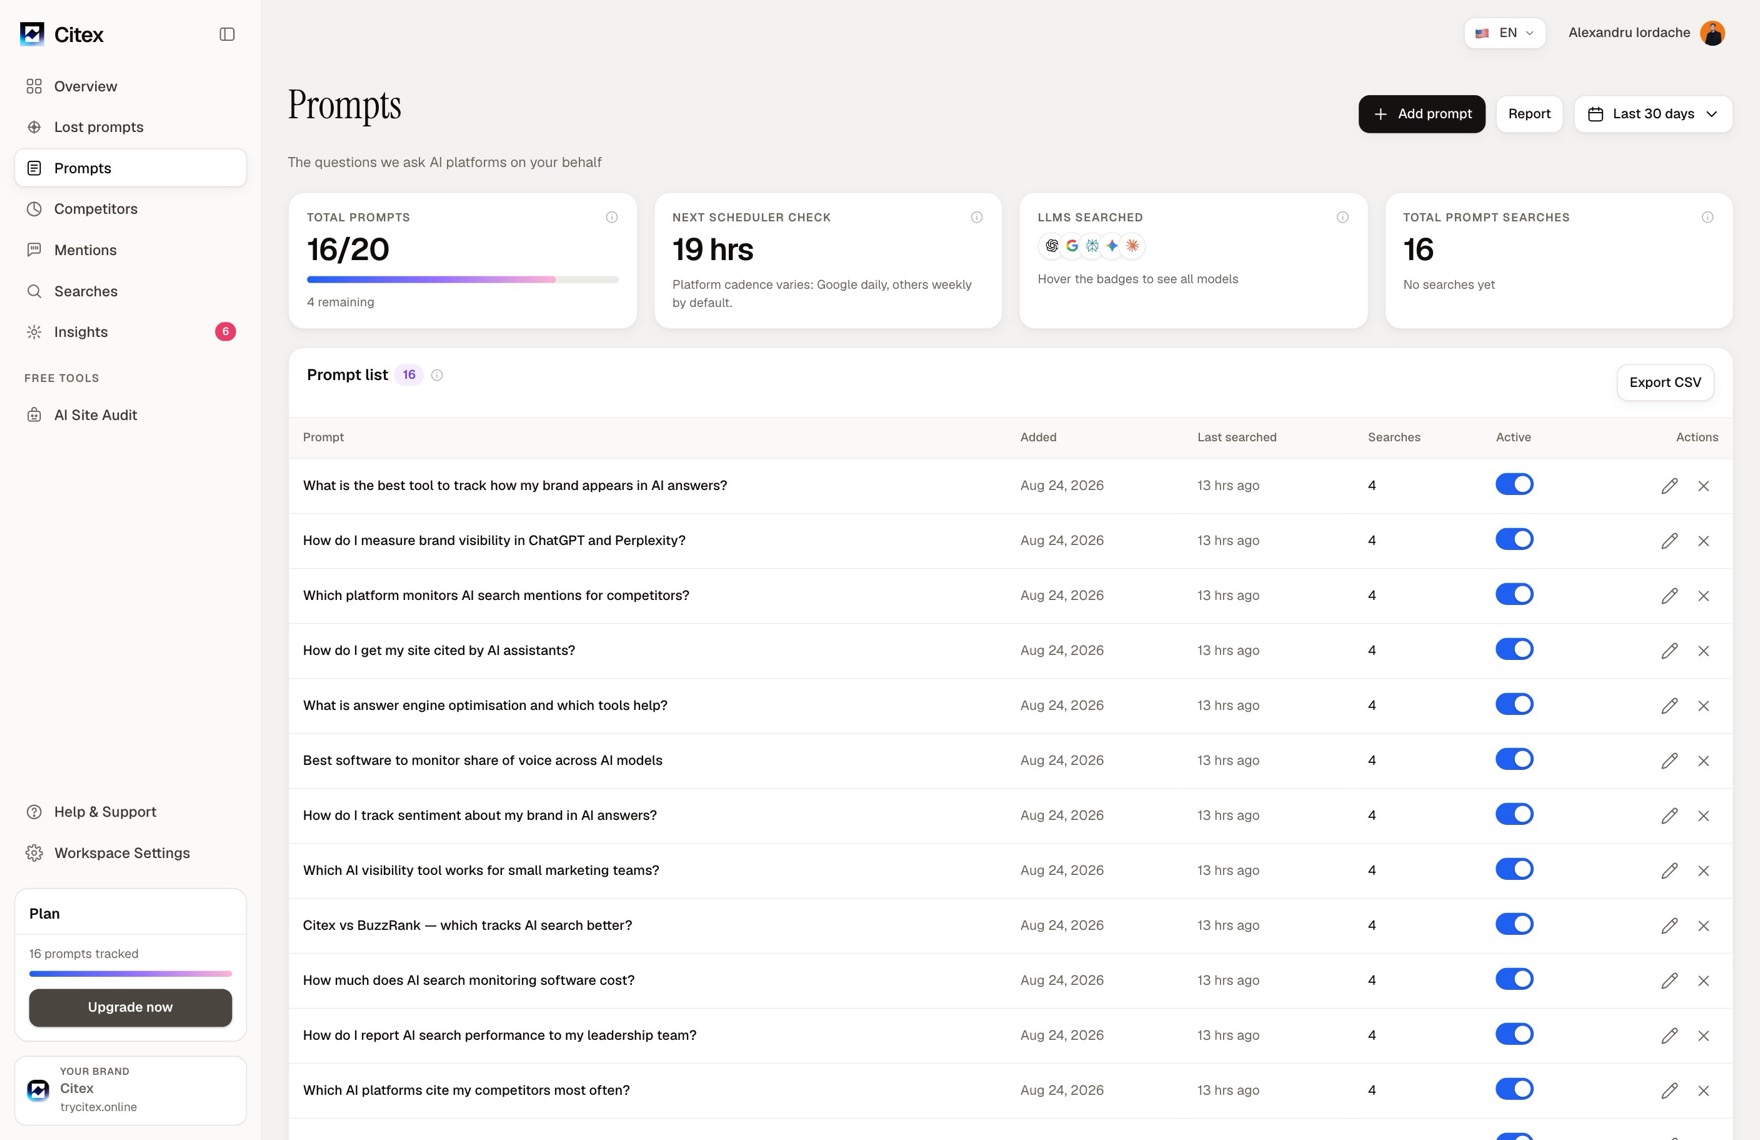
Task: Navigate to Mentions
Action: (130, 250)
